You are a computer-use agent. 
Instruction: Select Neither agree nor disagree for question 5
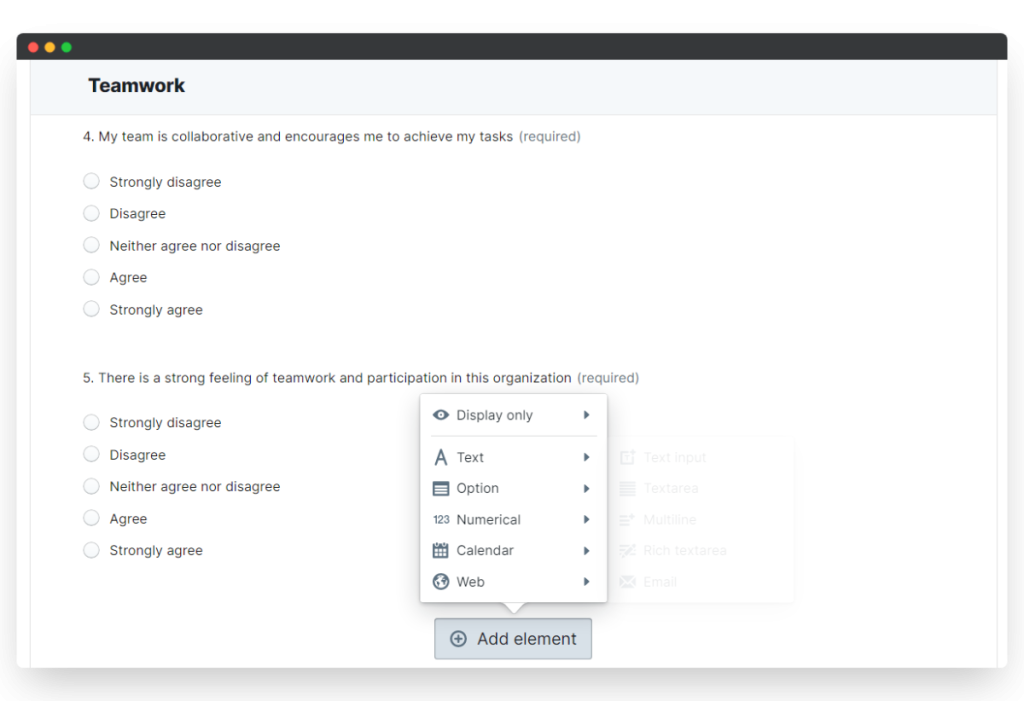91,486
